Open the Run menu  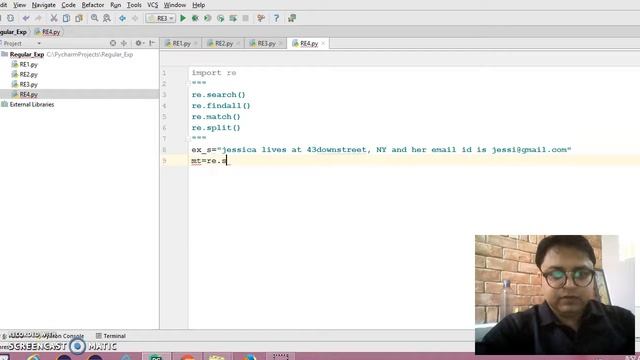[116, 5]
